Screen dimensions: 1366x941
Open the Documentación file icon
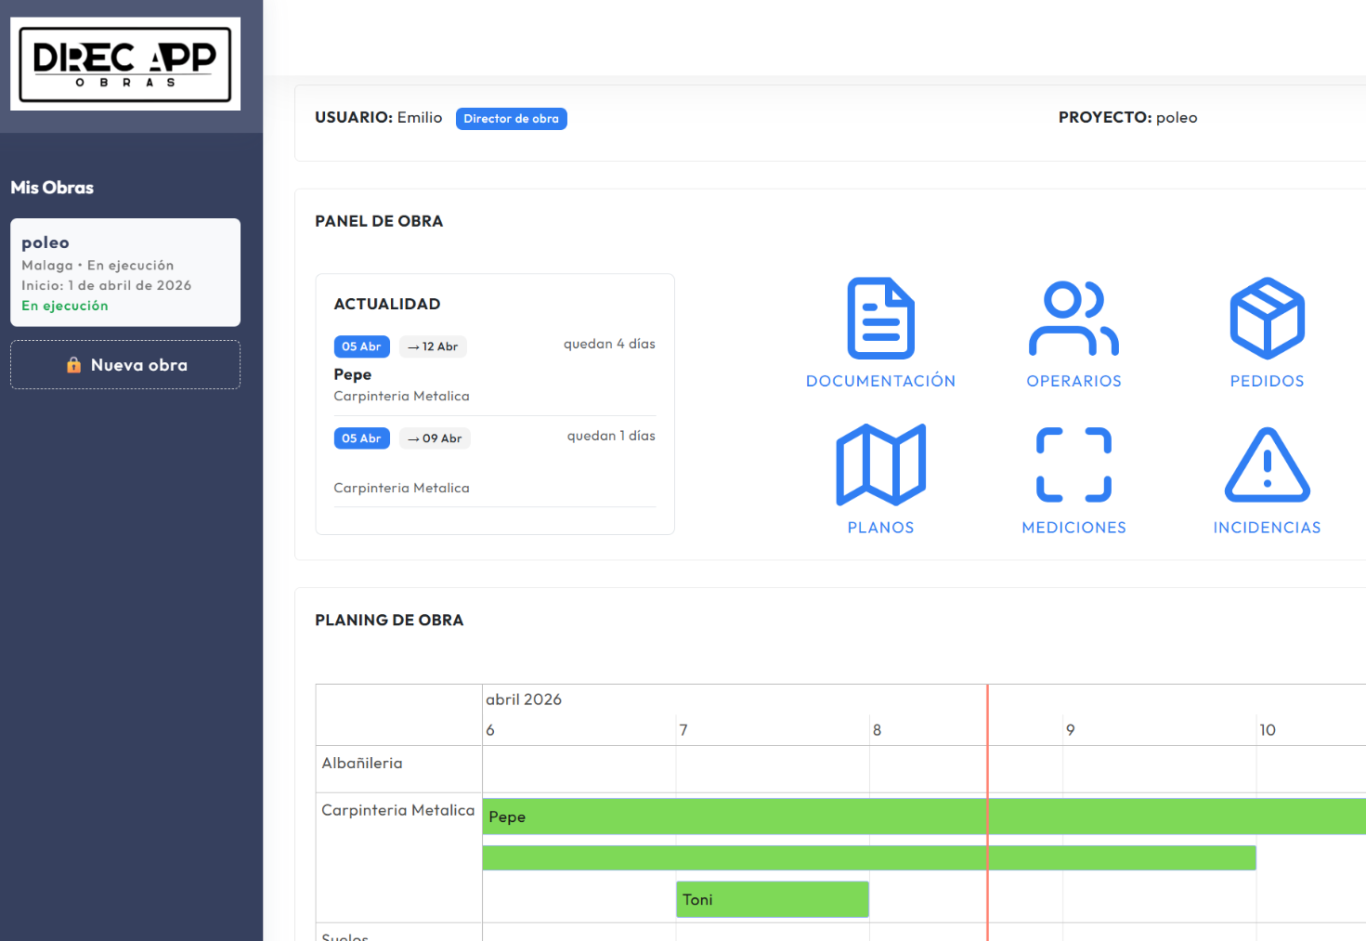tap(880, 319)
